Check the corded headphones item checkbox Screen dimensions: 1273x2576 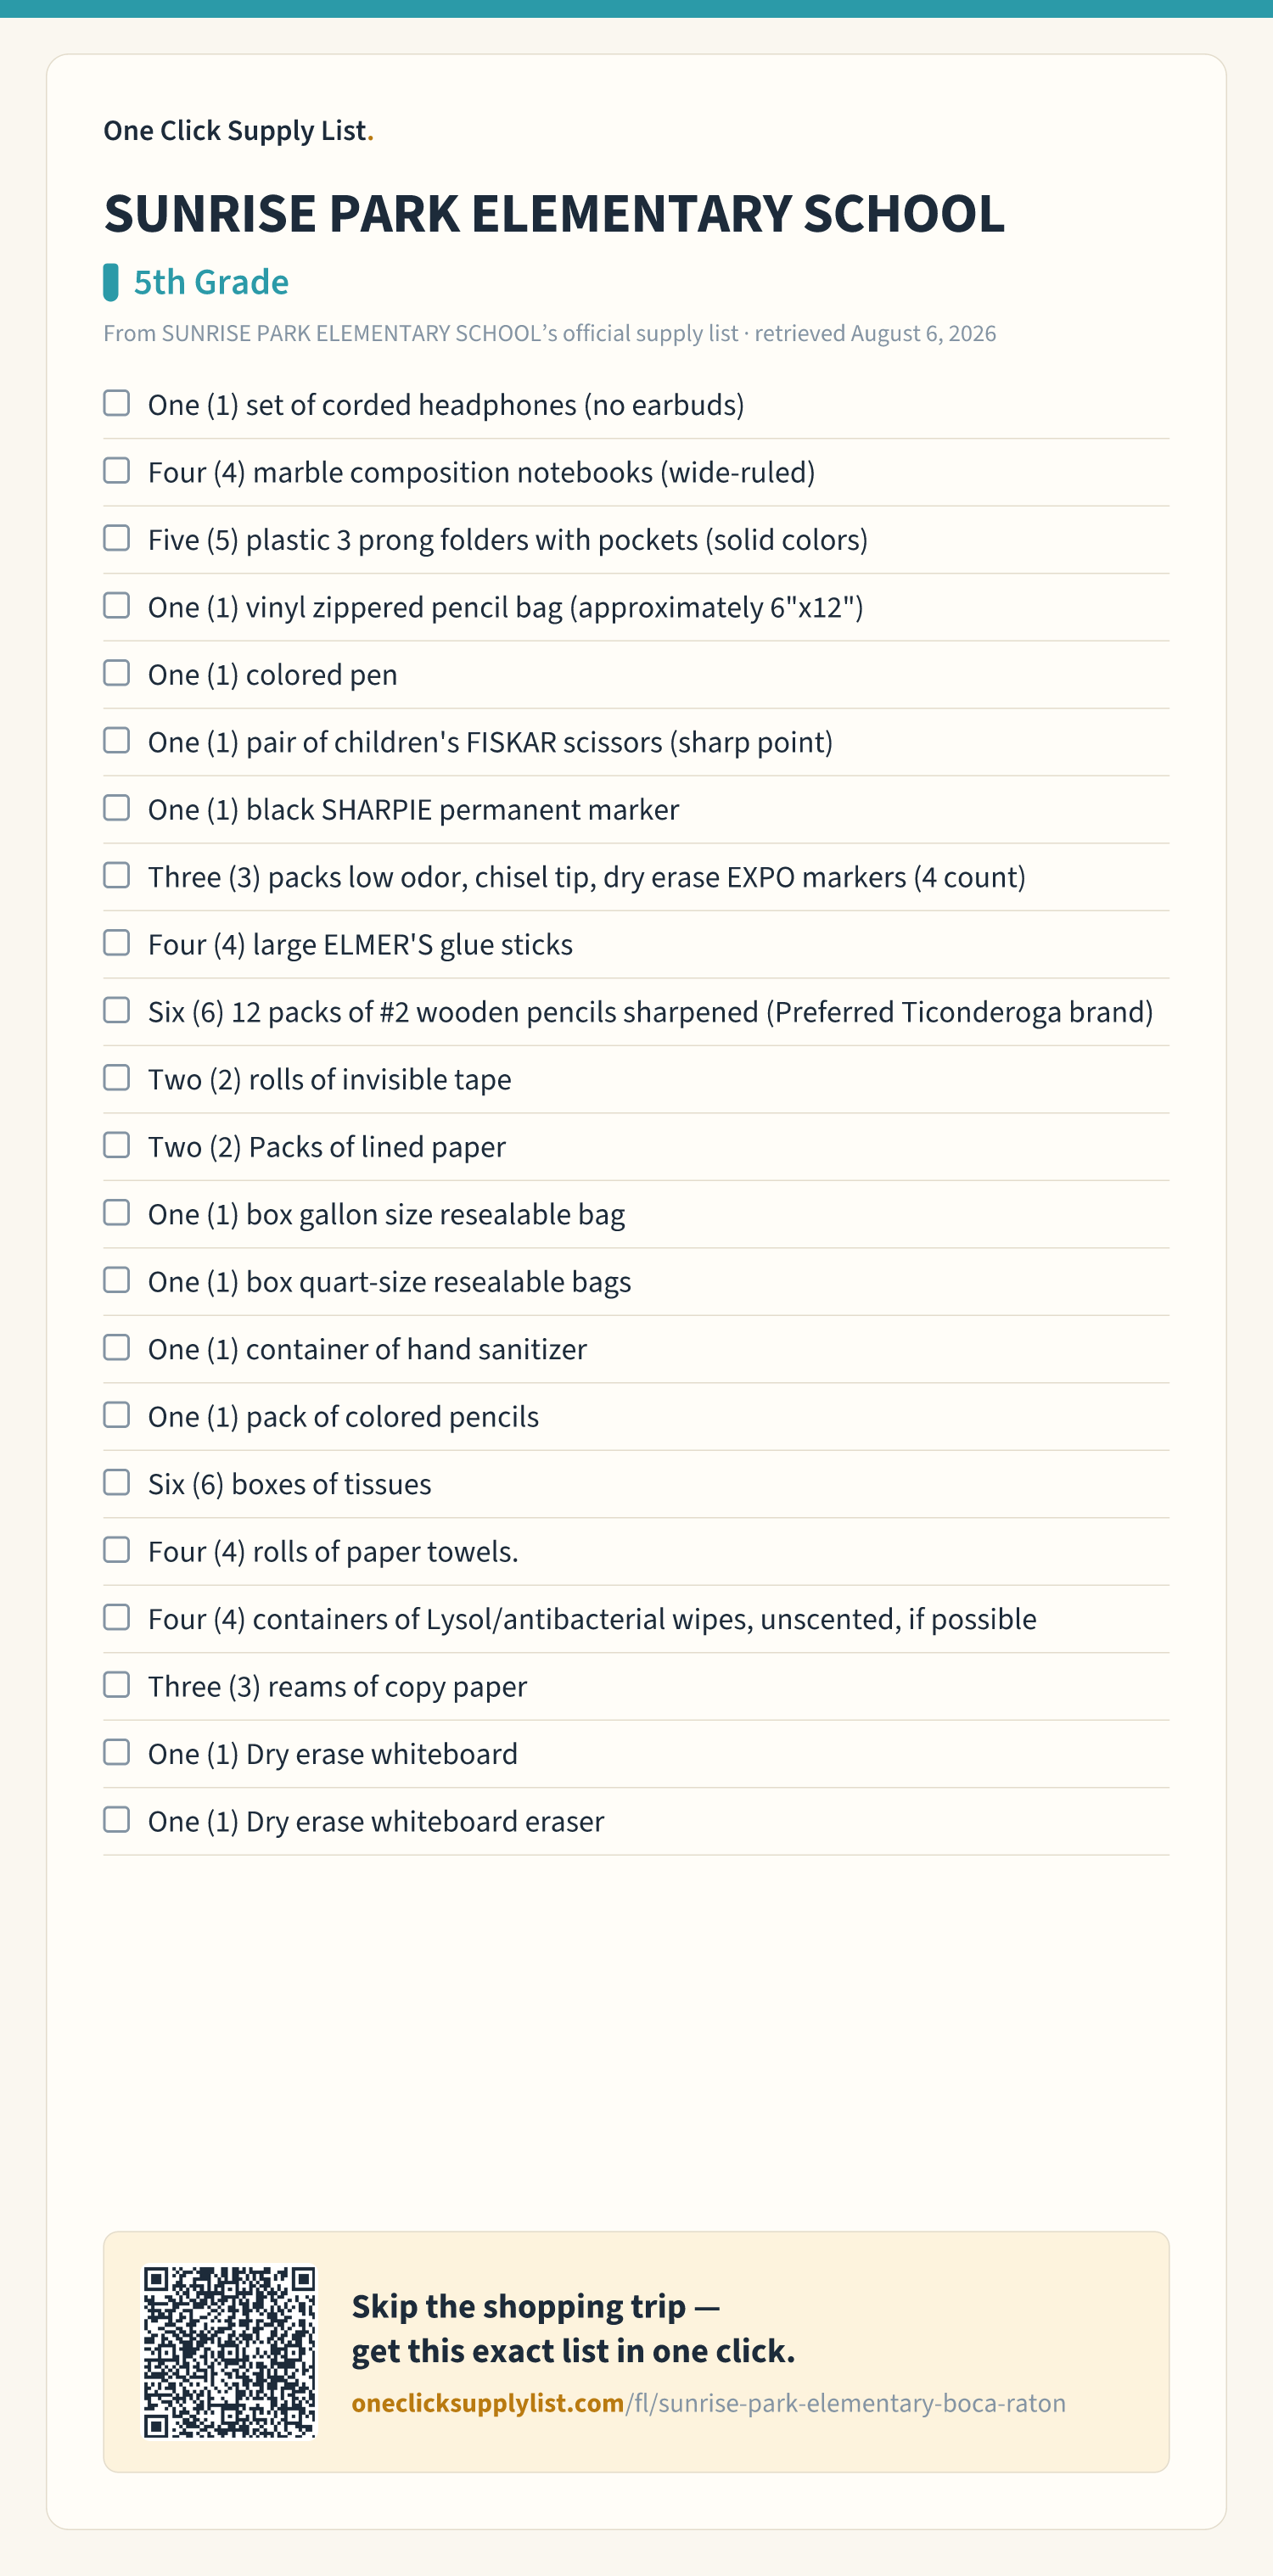[x=117, y=403]
